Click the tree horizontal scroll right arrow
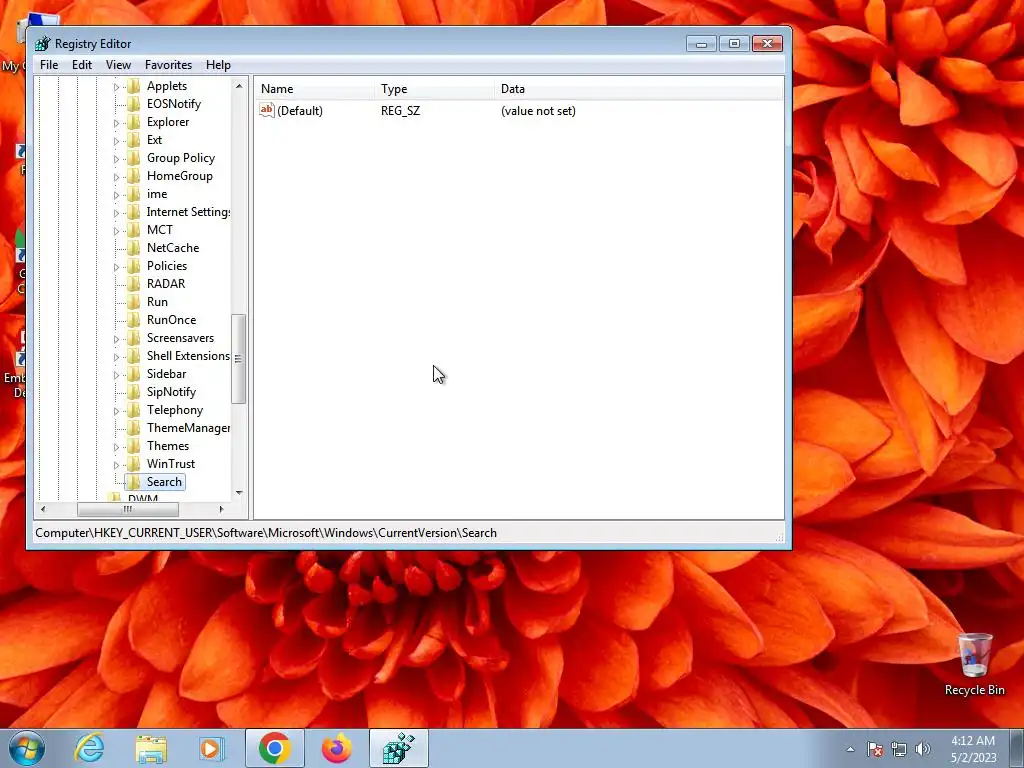 point(221,509)
